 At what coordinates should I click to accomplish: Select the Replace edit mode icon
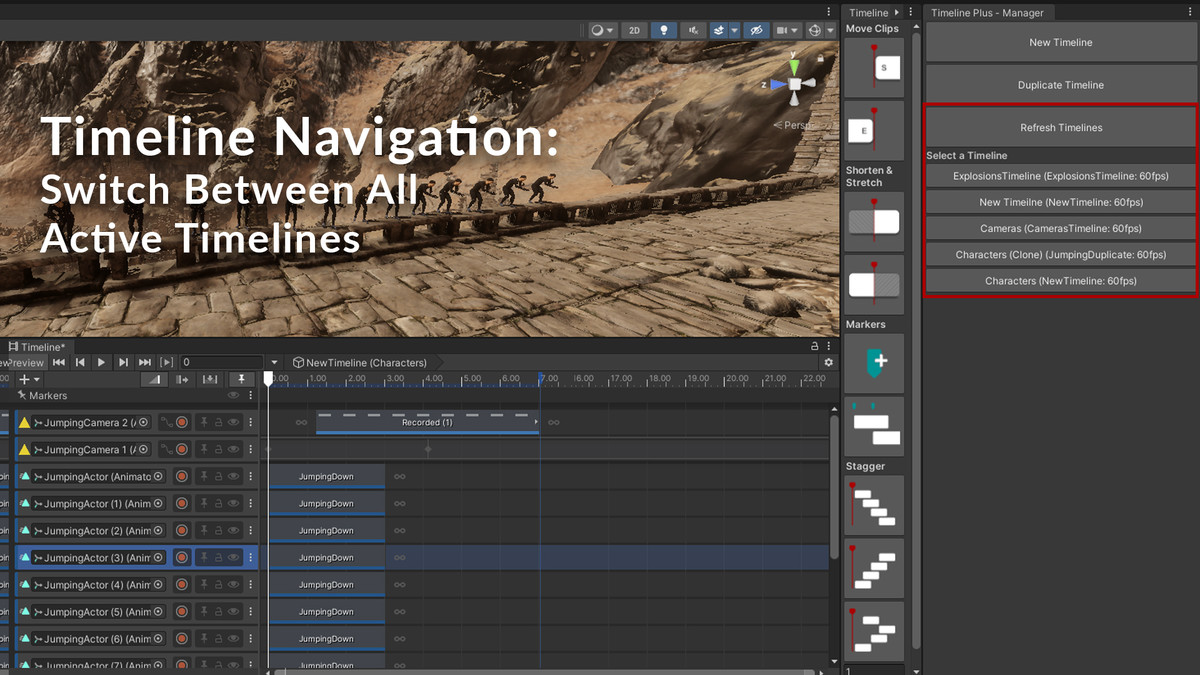click(210, 379)
